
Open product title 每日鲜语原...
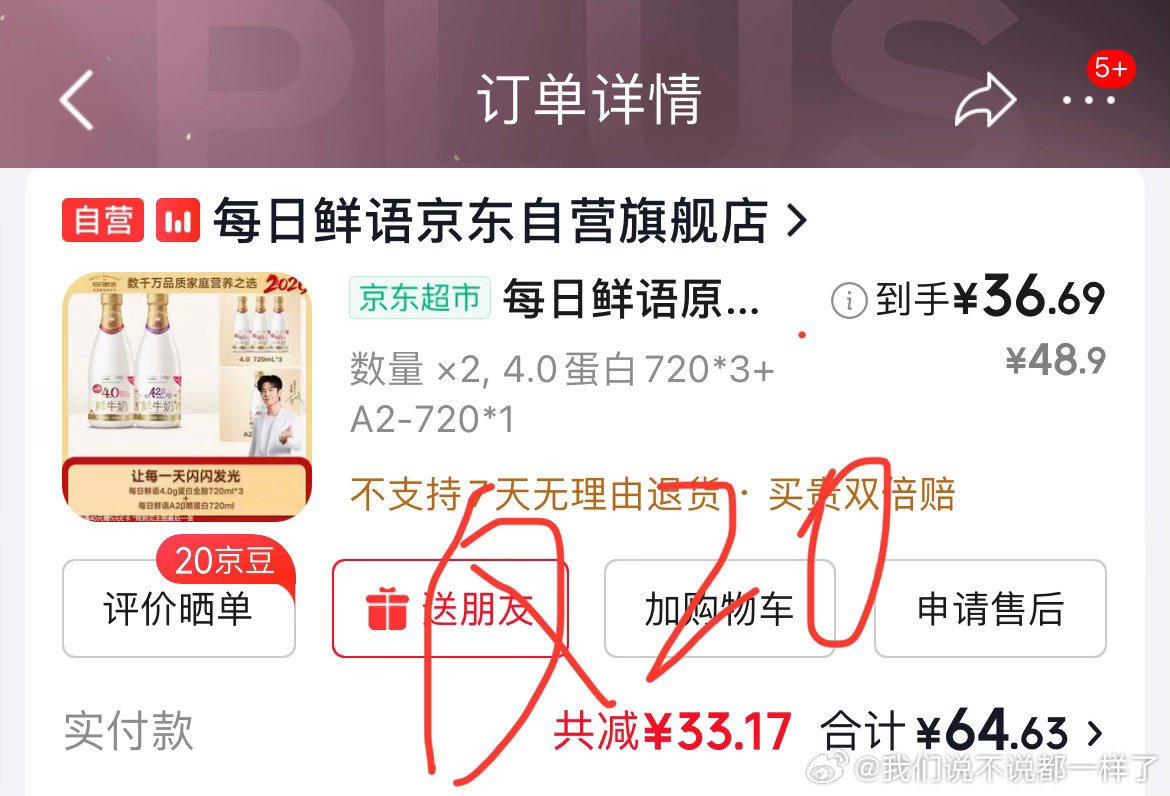coord(631,298)
